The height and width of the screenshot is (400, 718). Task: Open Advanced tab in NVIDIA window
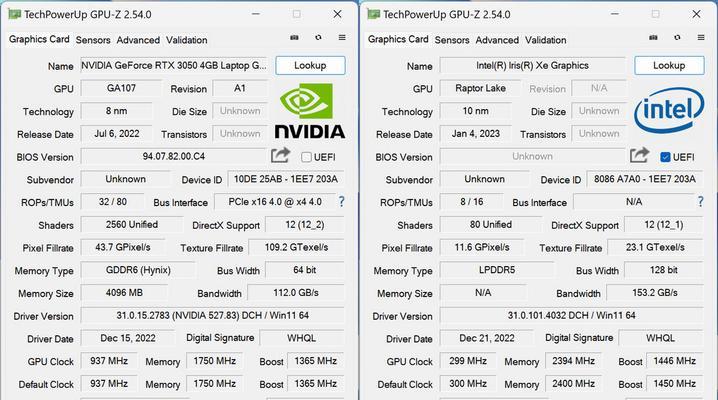pyautogui.click(x=138, y=40)
